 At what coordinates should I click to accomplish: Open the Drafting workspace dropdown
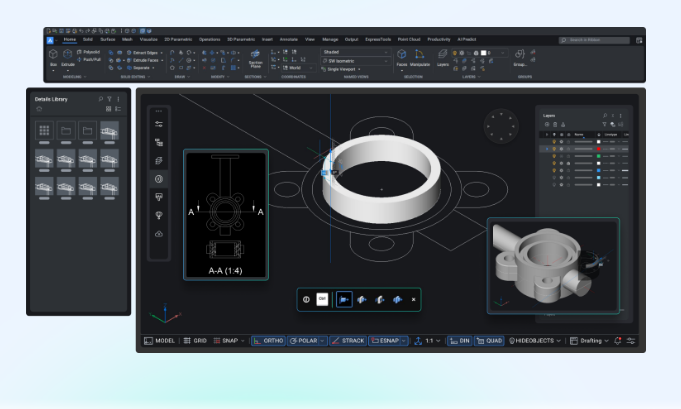(x=589, y=341)
